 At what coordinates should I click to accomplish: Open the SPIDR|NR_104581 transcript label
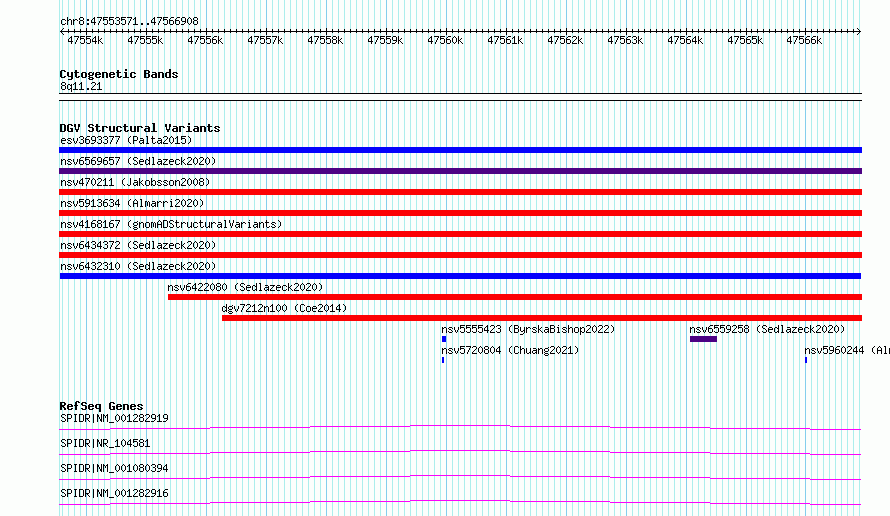pos(105,443)
